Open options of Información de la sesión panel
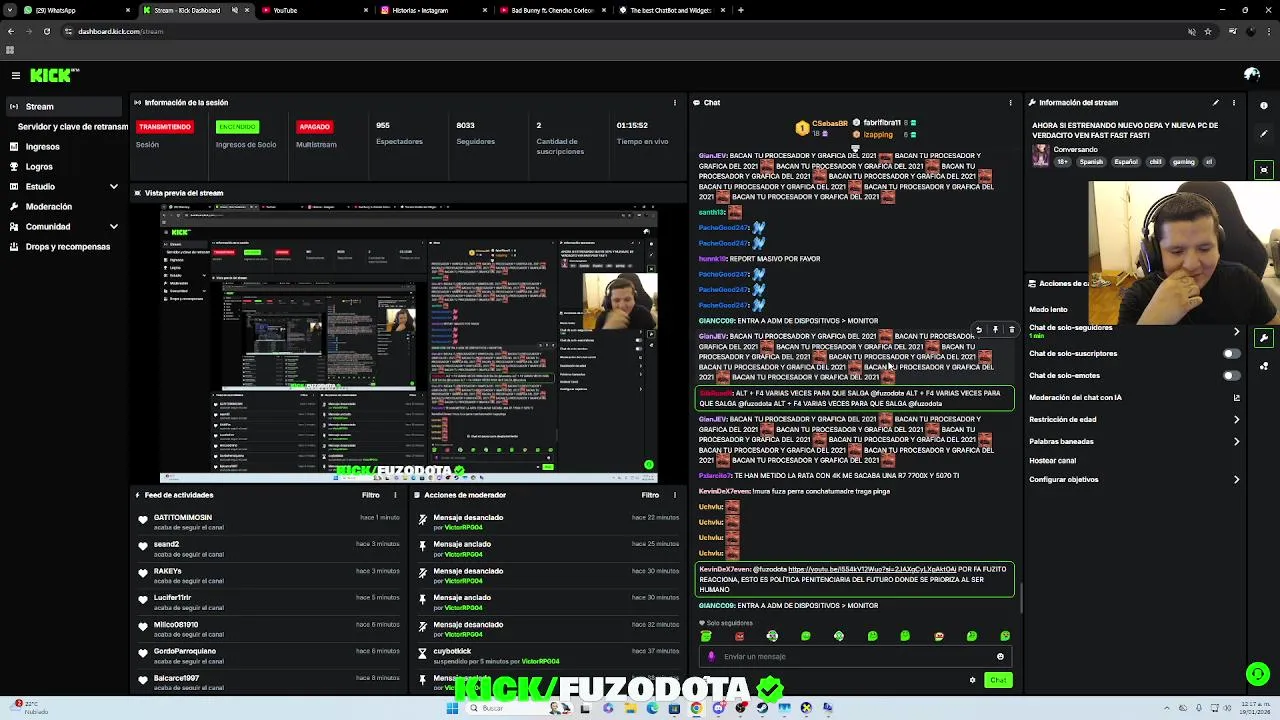1280x720 pixels. (x=675, y=102)
